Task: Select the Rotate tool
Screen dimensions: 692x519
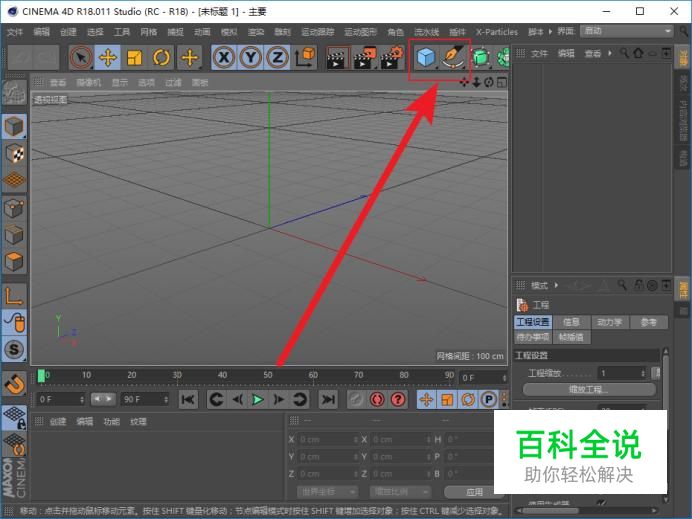Action: [x=162, y=58]
